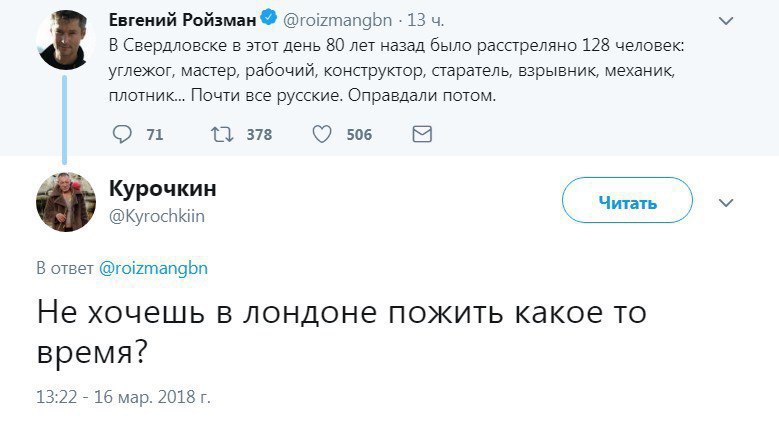Click the blue verified badge
The width and height of the screenshot is (779, 424).
pos(268,17)
